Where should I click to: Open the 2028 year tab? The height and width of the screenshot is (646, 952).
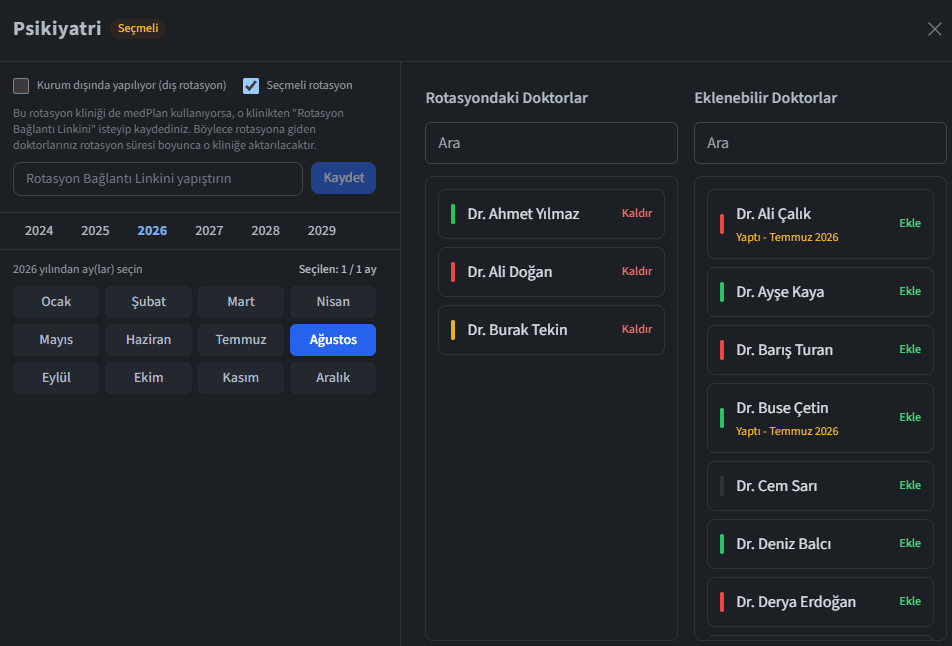[265, 231]
